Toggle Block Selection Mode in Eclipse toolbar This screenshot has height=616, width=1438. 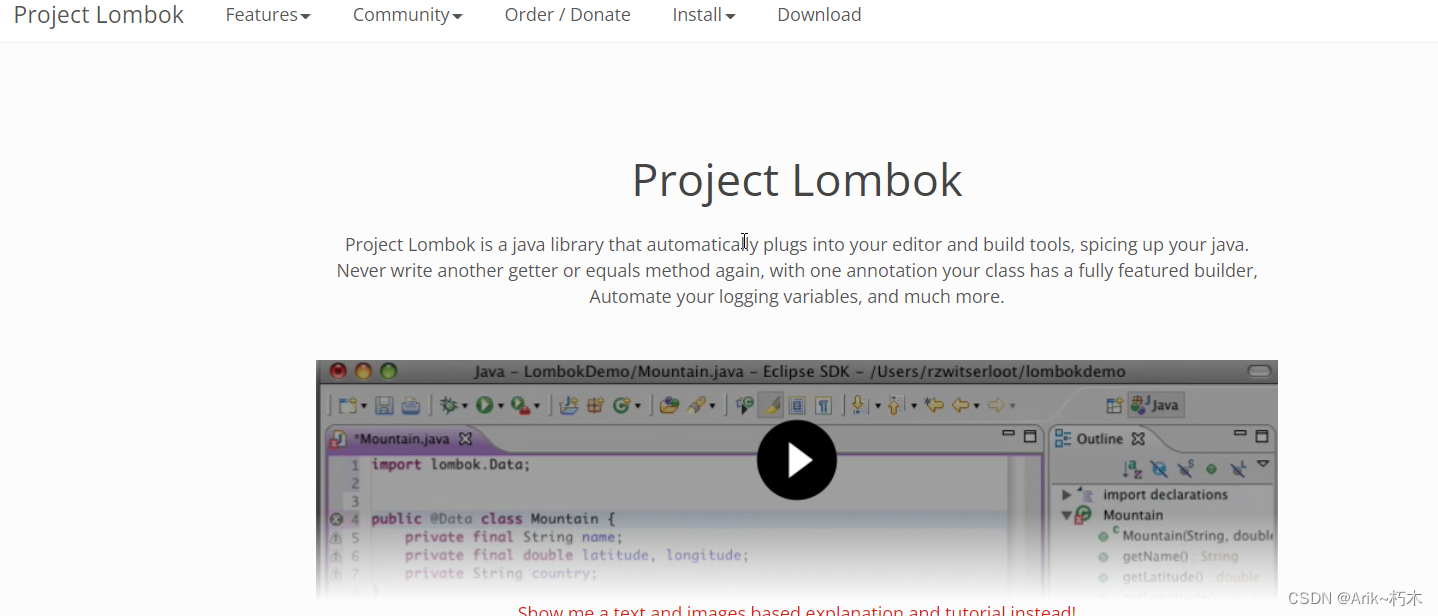(x=797, y=405)
